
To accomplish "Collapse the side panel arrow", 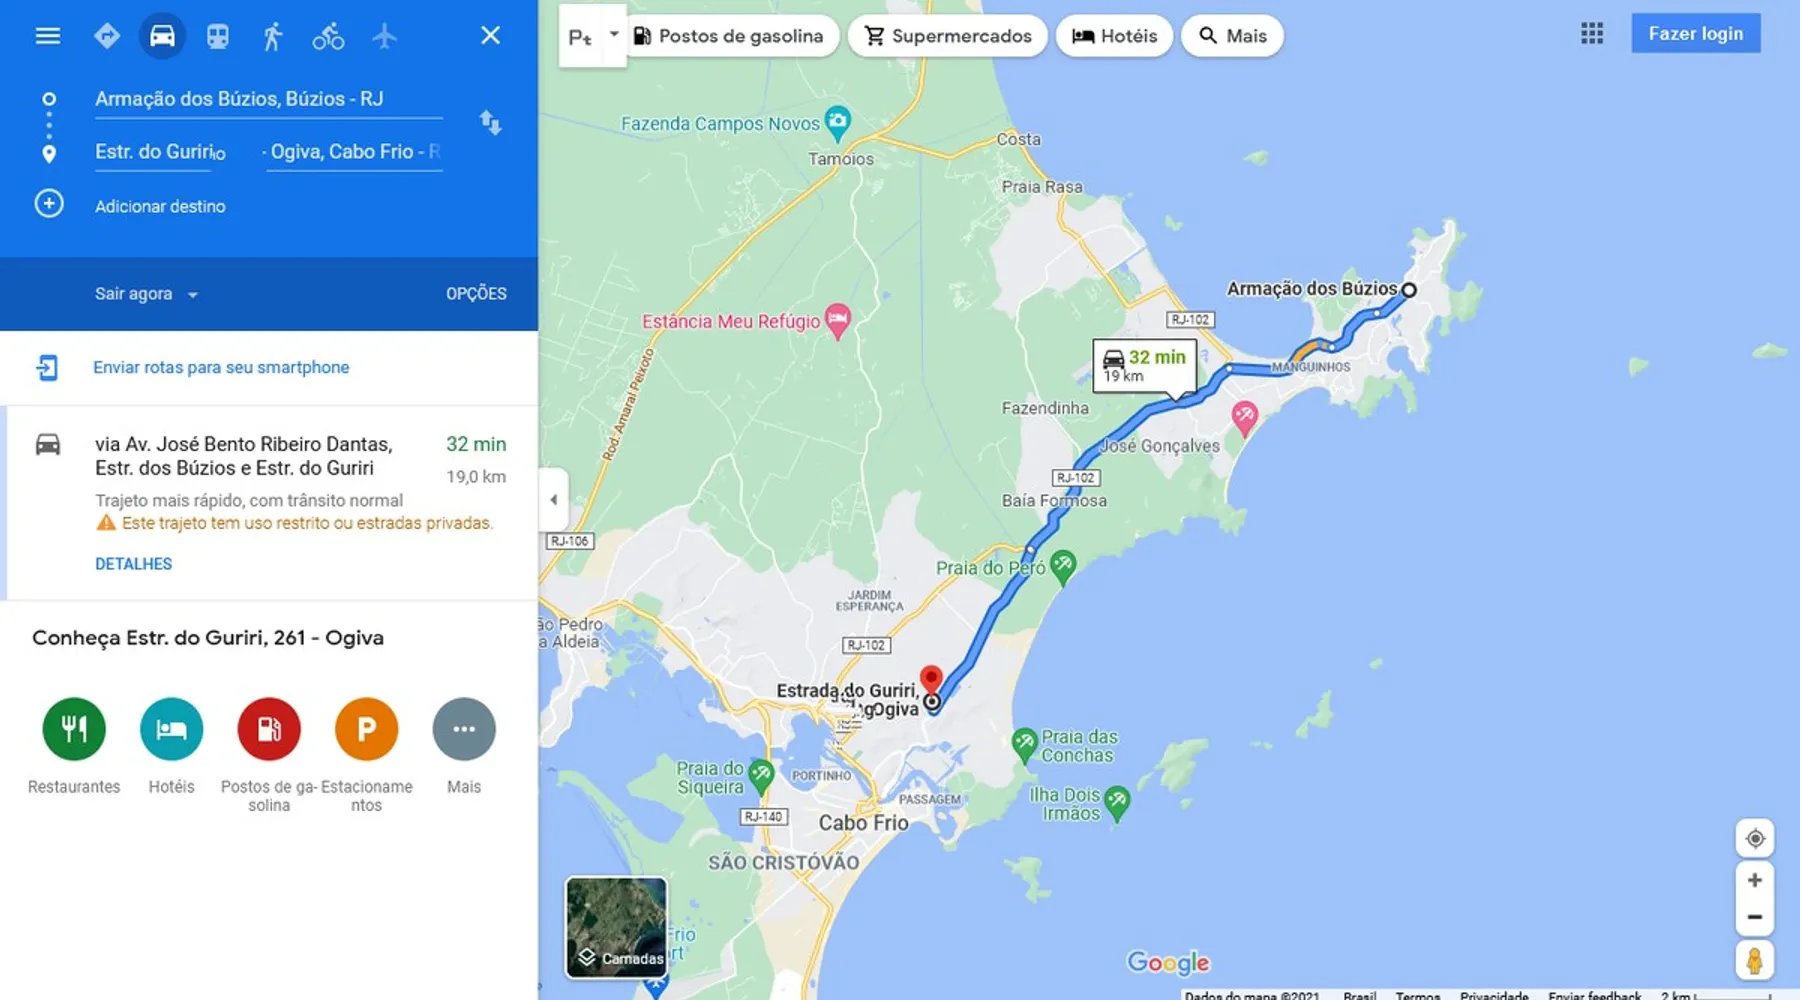I will tap(554, 500).
